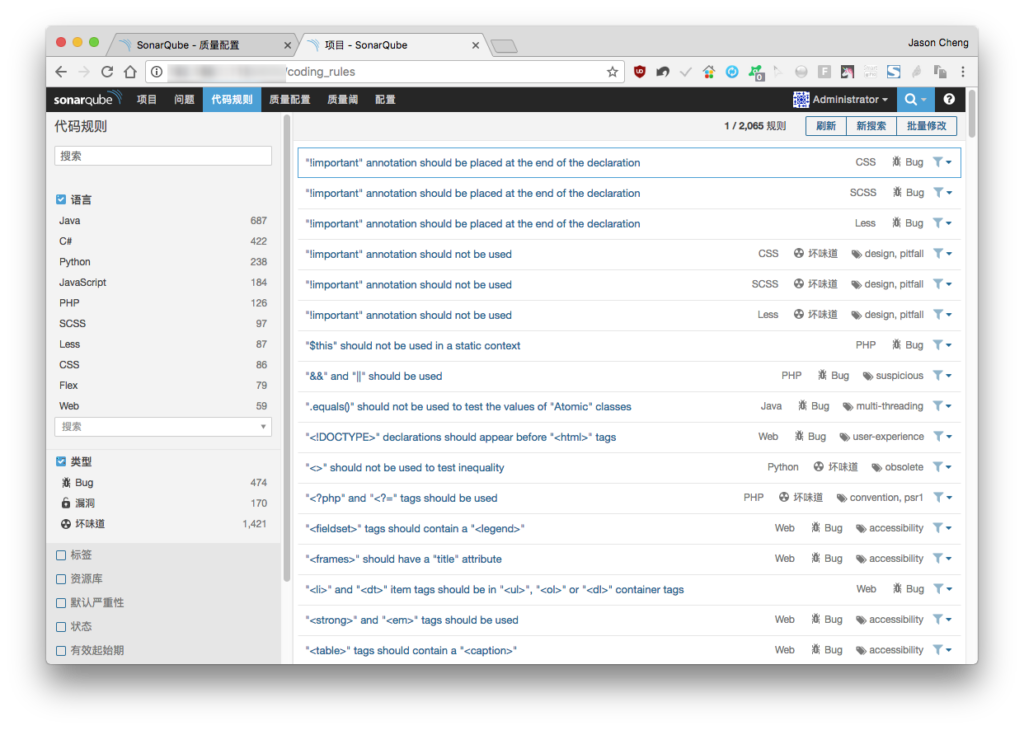Uncheck the 语言 facet checkbox
The width and height of the screenshot is (1024, 730).
point(61,199)
